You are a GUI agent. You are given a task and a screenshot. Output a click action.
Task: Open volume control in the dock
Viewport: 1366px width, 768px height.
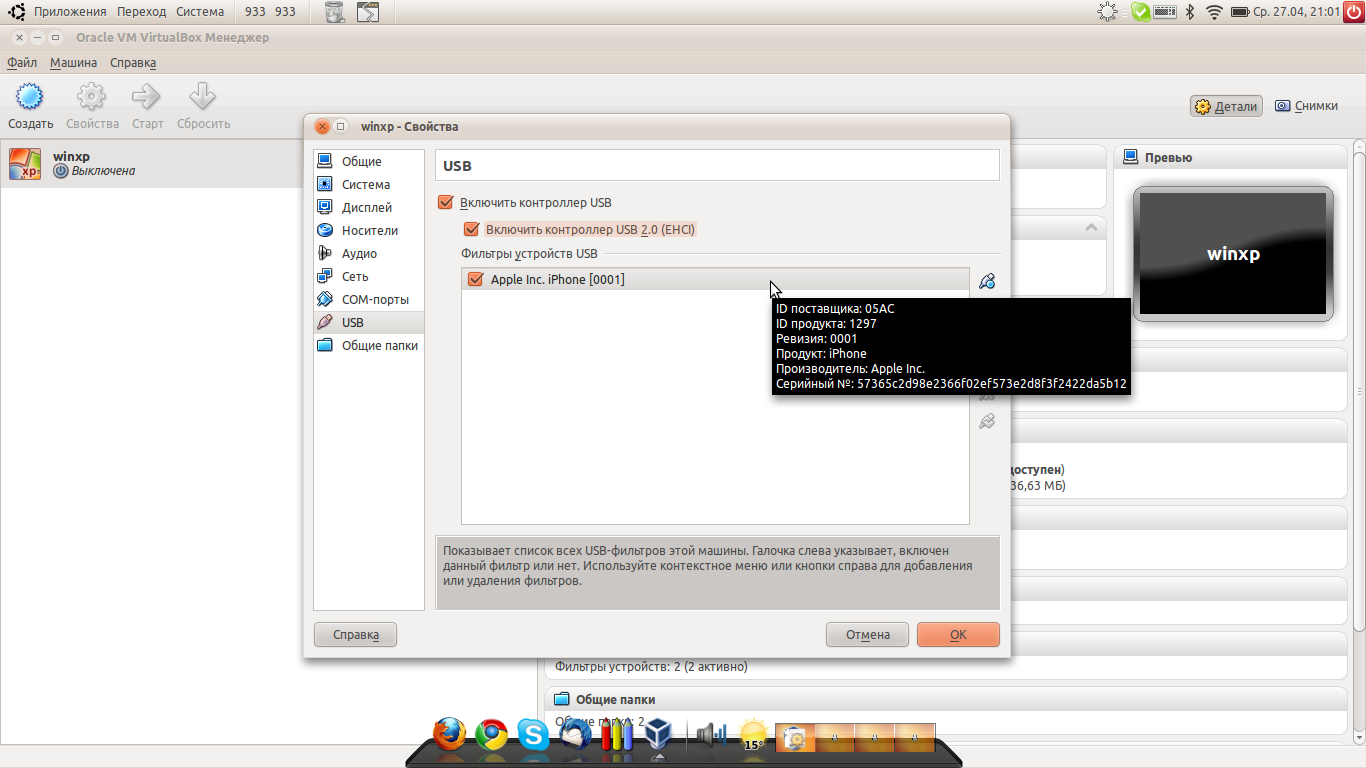711,735
